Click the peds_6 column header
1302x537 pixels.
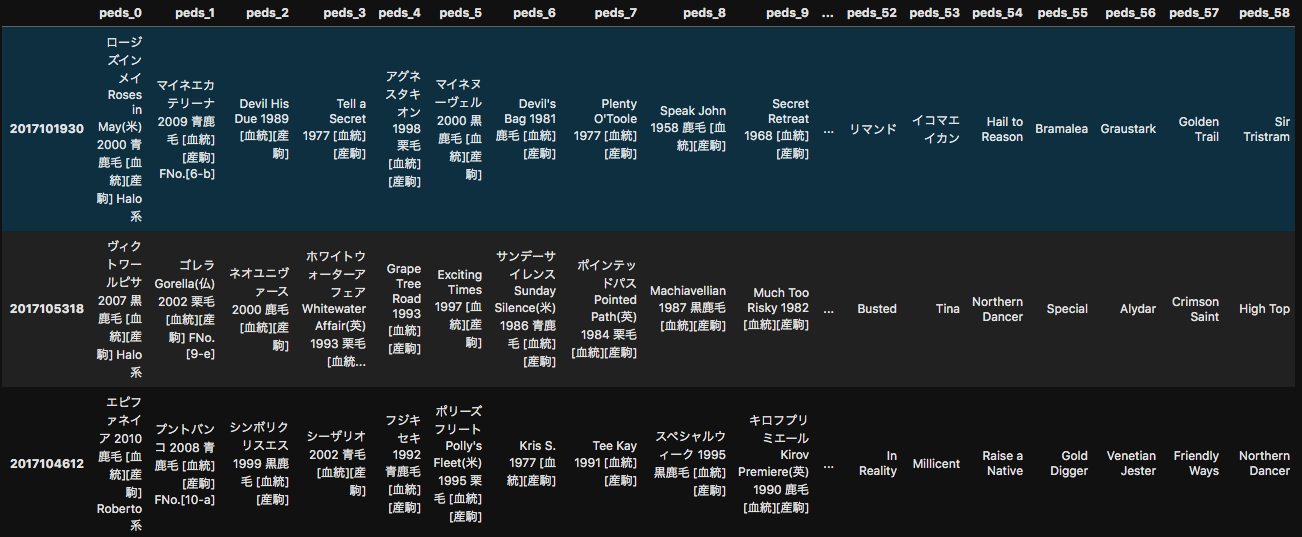(x=534, y=13)
